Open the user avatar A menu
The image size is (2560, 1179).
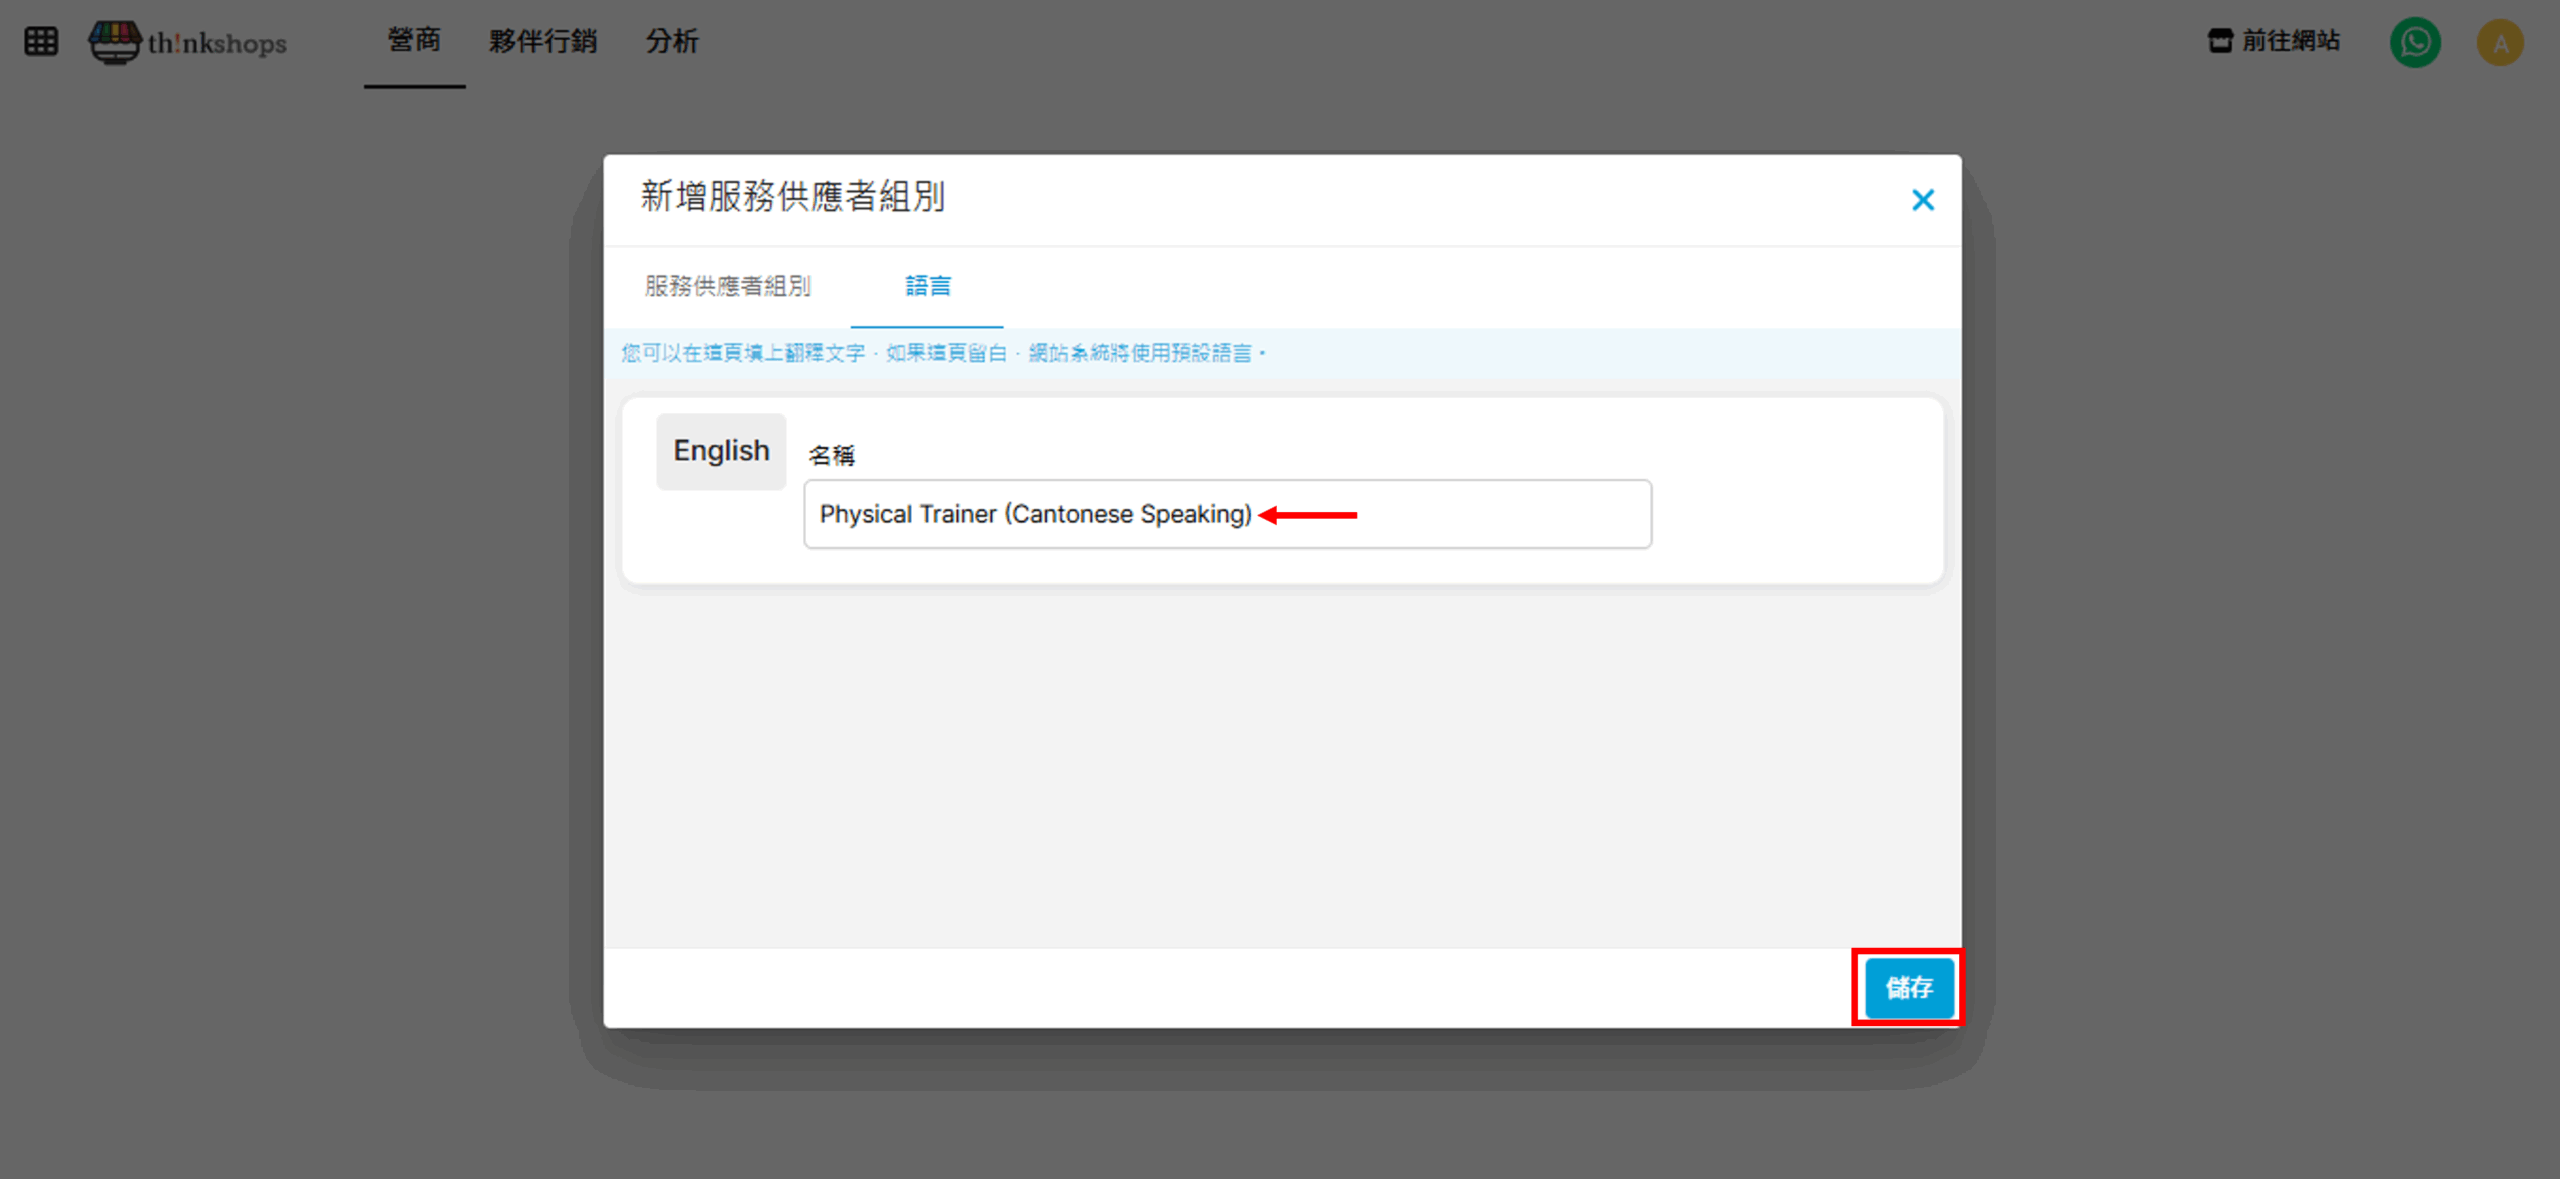[2500, 43]
